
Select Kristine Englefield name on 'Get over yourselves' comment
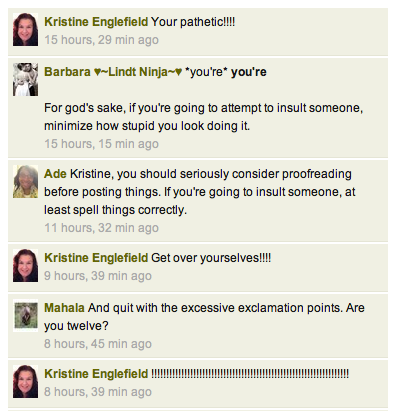coord(96,258)
